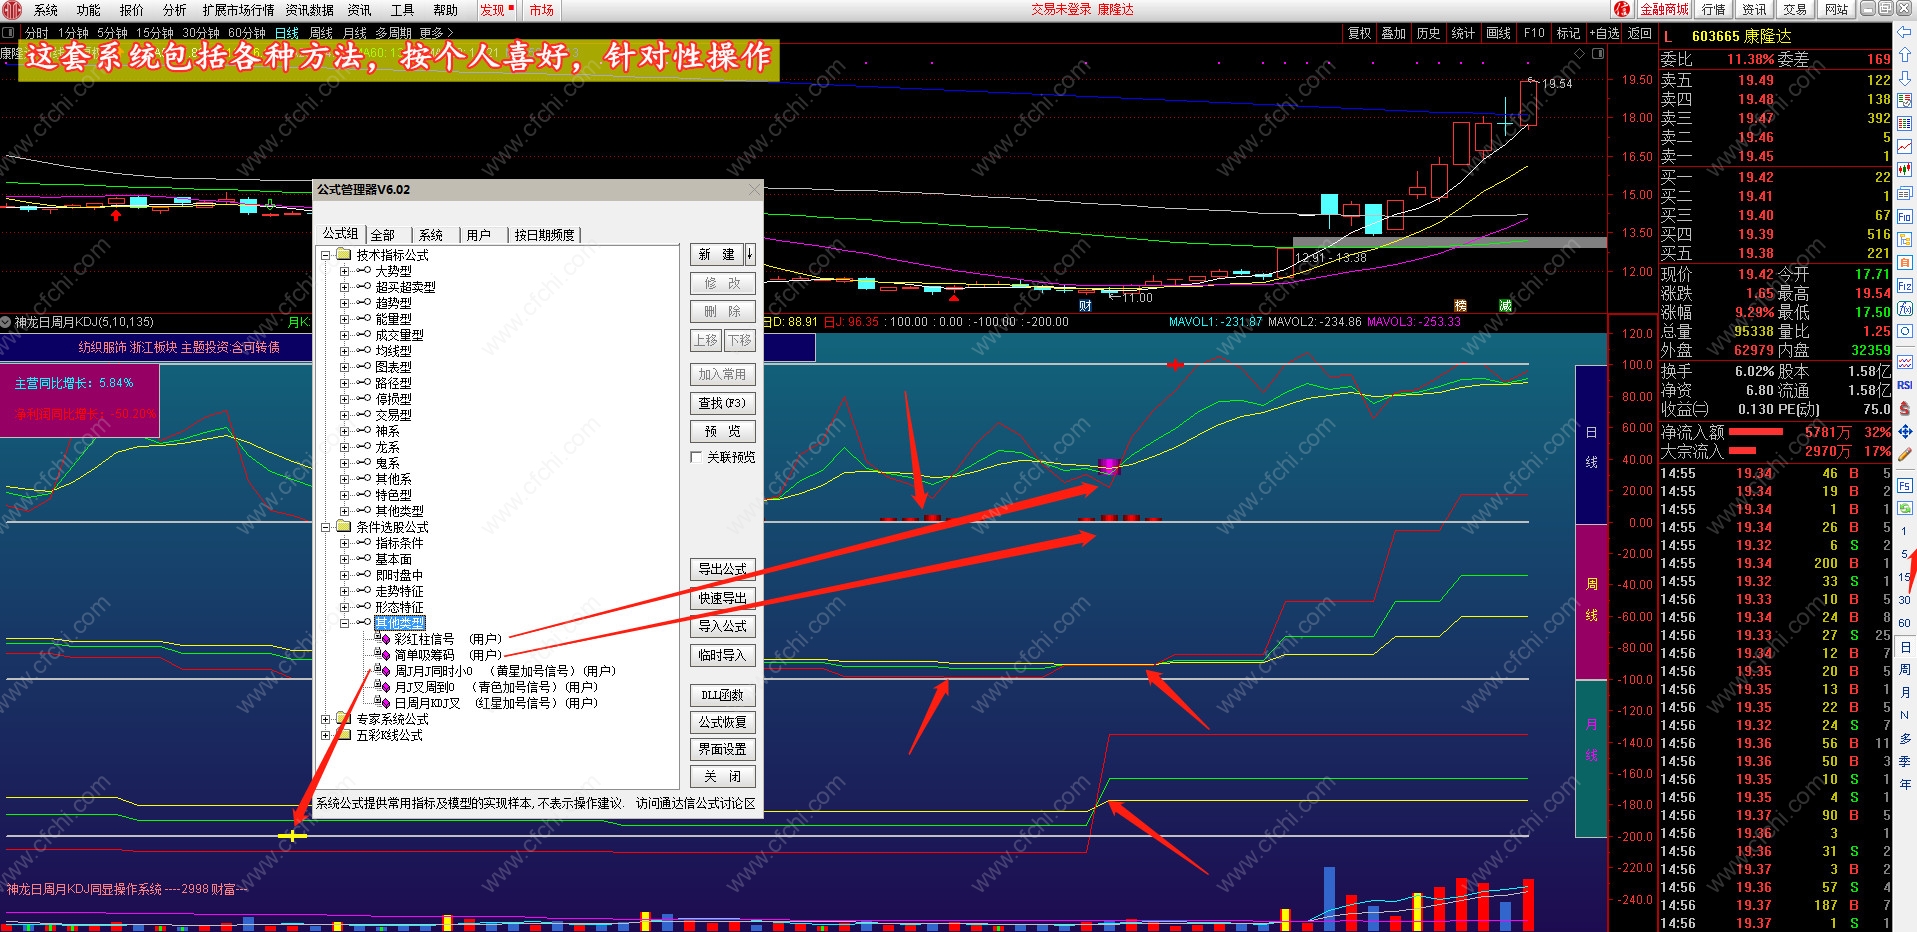The width and height of the screenshot is (1917, 932).
Task: Click the 金融商城 button in title bar
Action: coord(1664,9)
